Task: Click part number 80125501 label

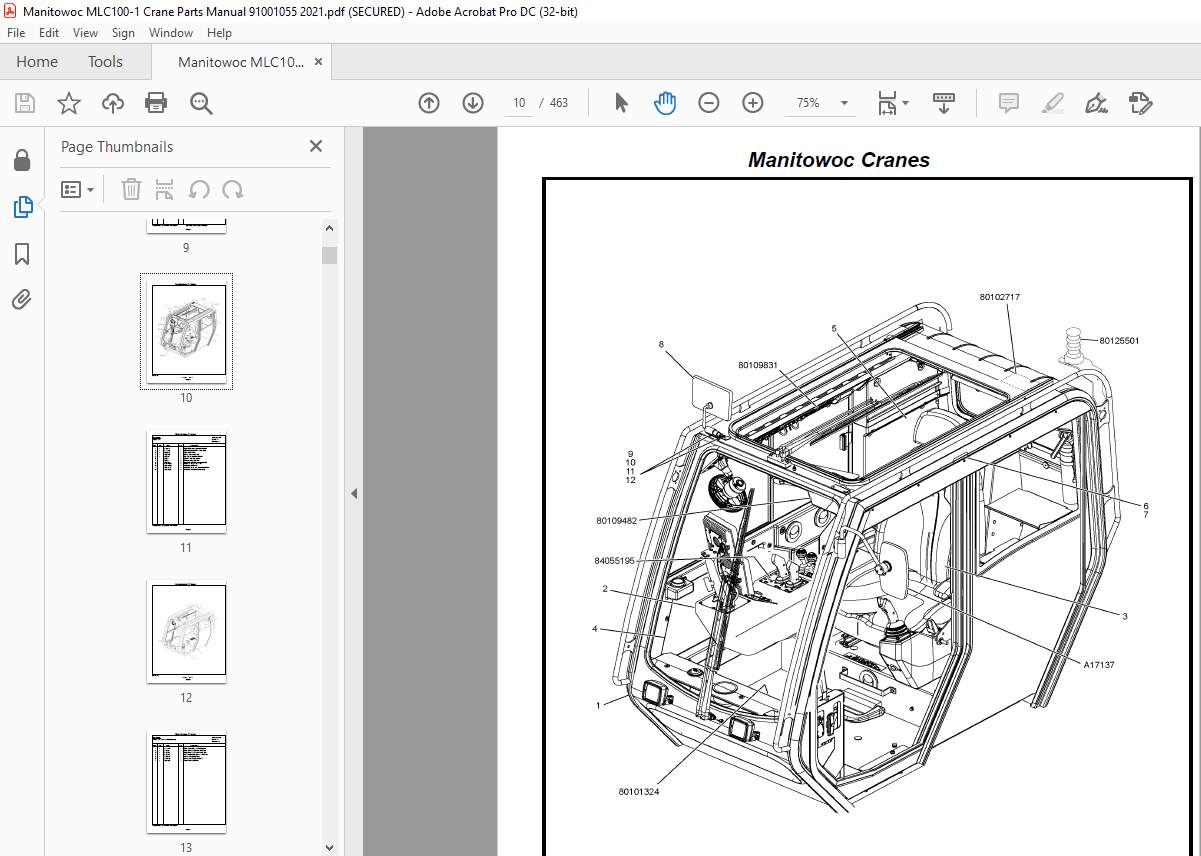Action: (x=1119, y=341)
